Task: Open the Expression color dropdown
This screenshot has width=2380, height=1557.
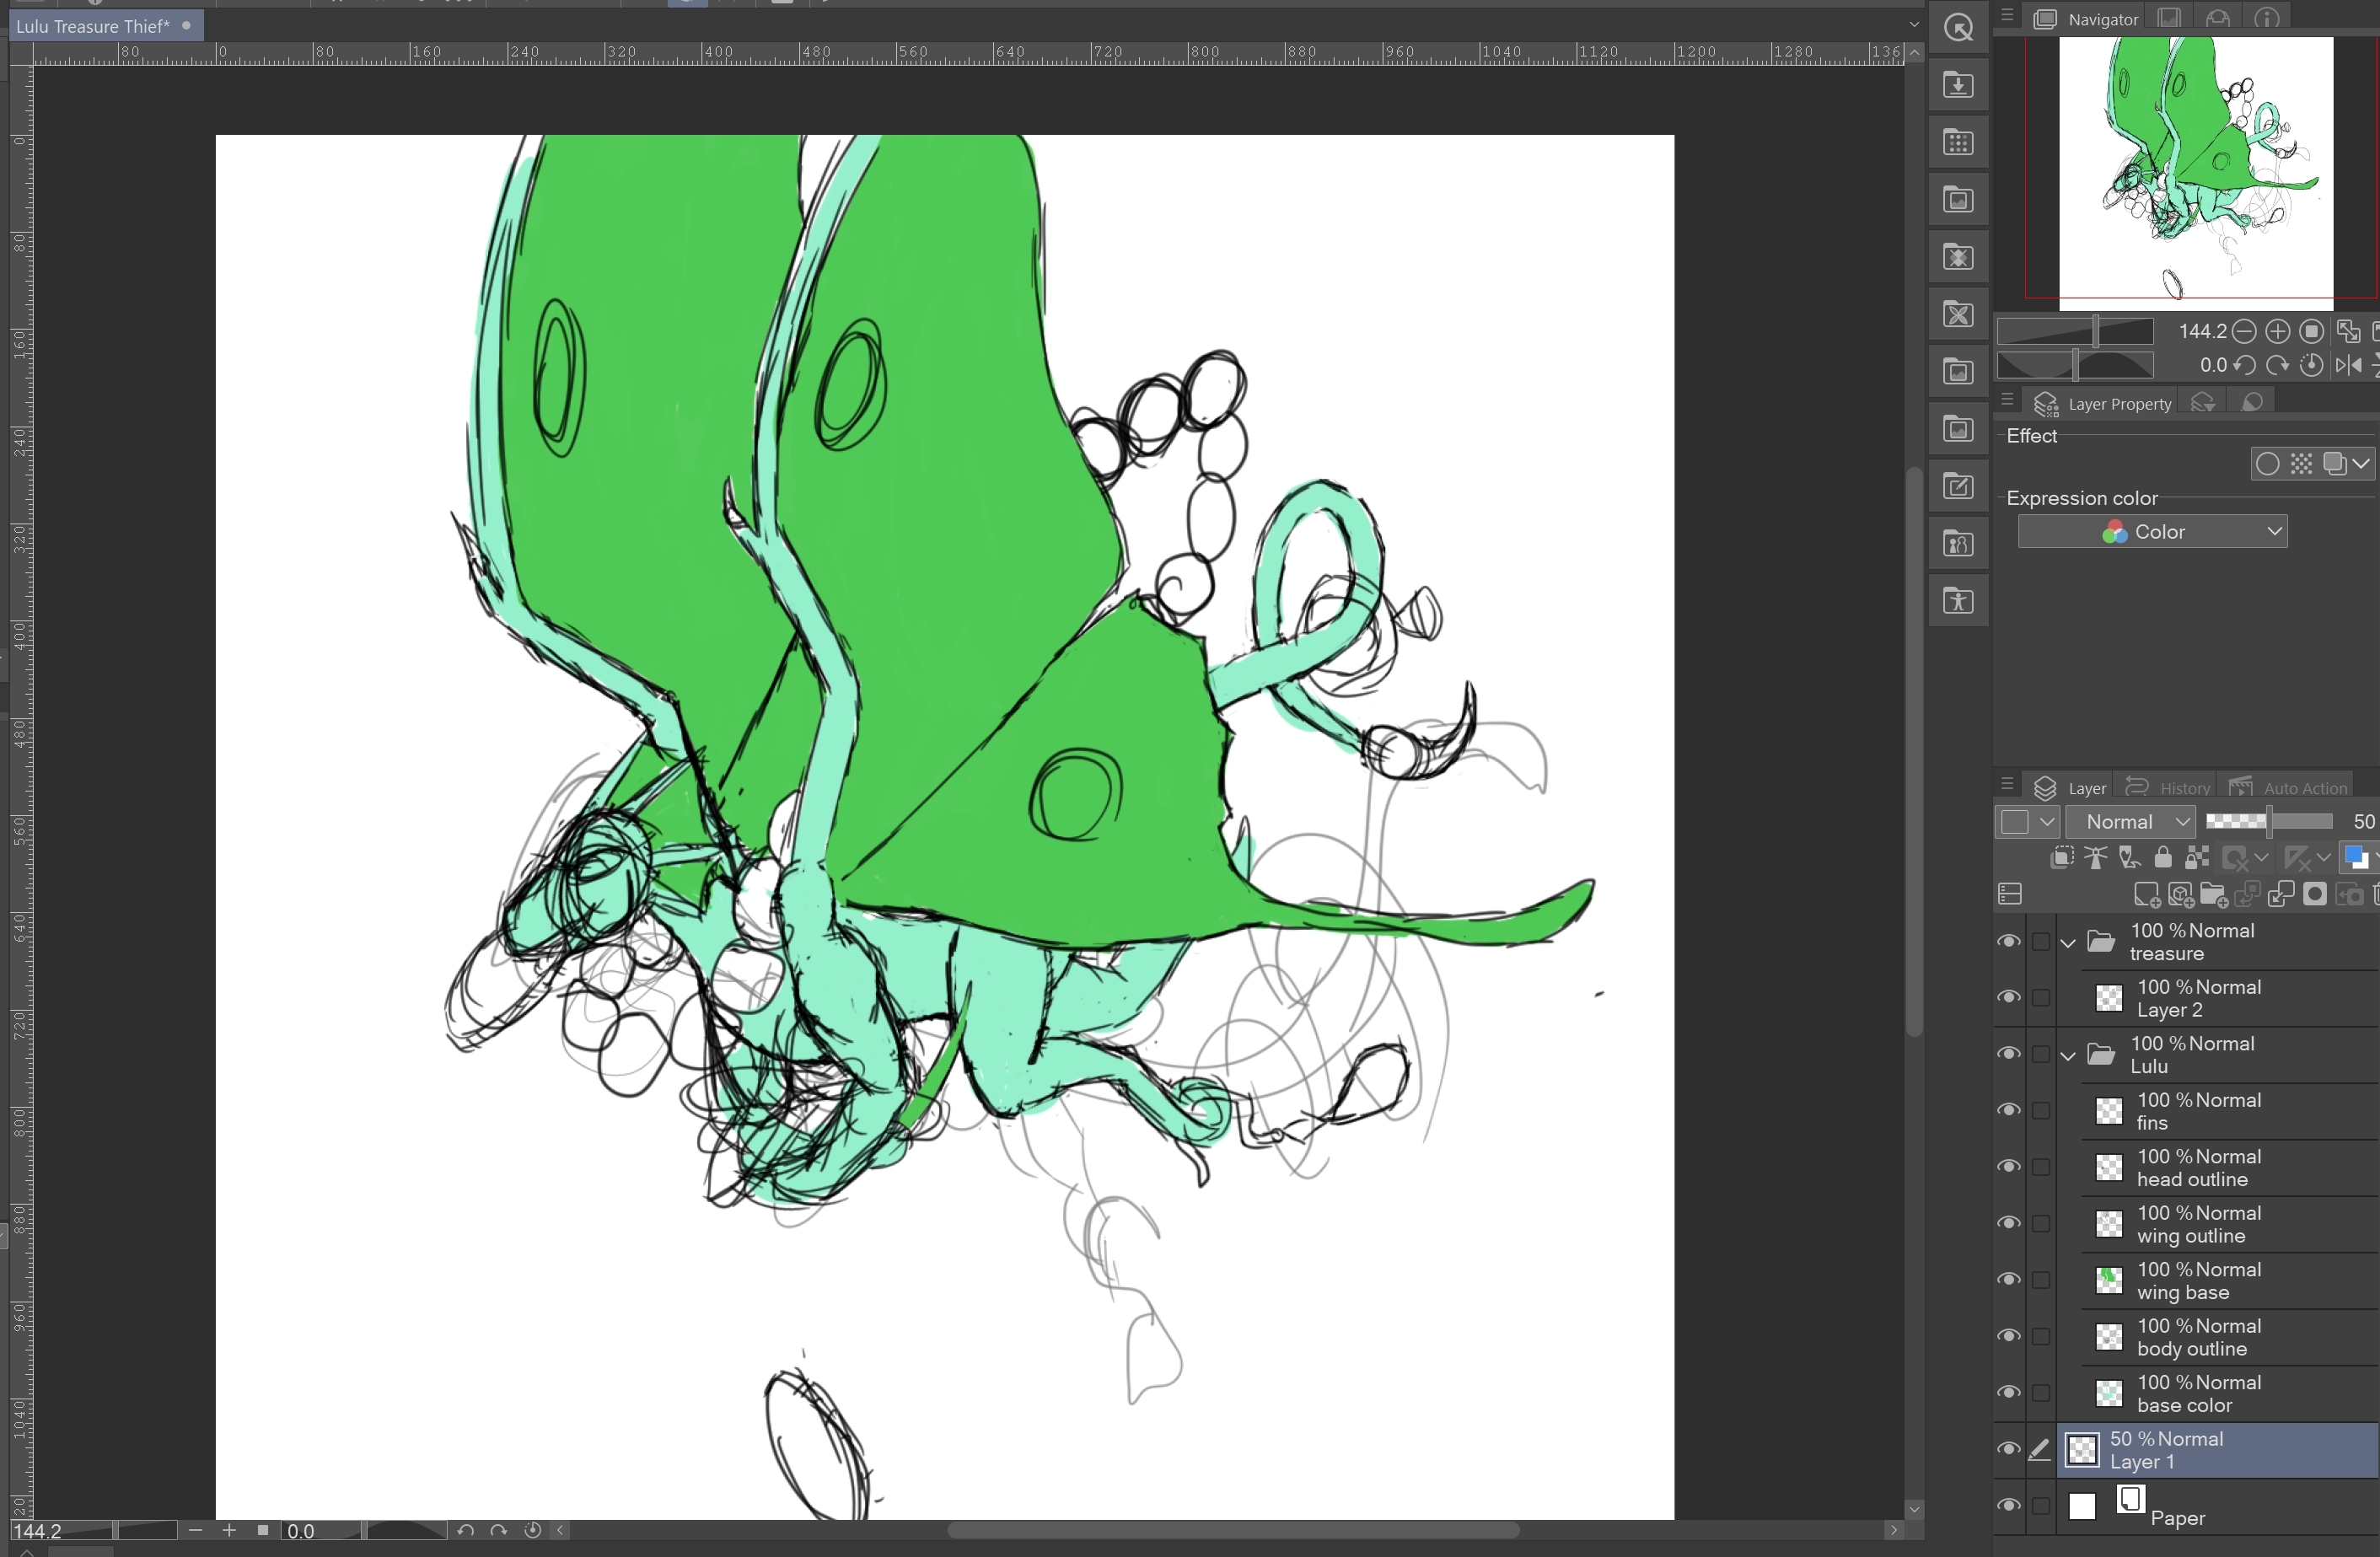Action: pos(2152,532)
